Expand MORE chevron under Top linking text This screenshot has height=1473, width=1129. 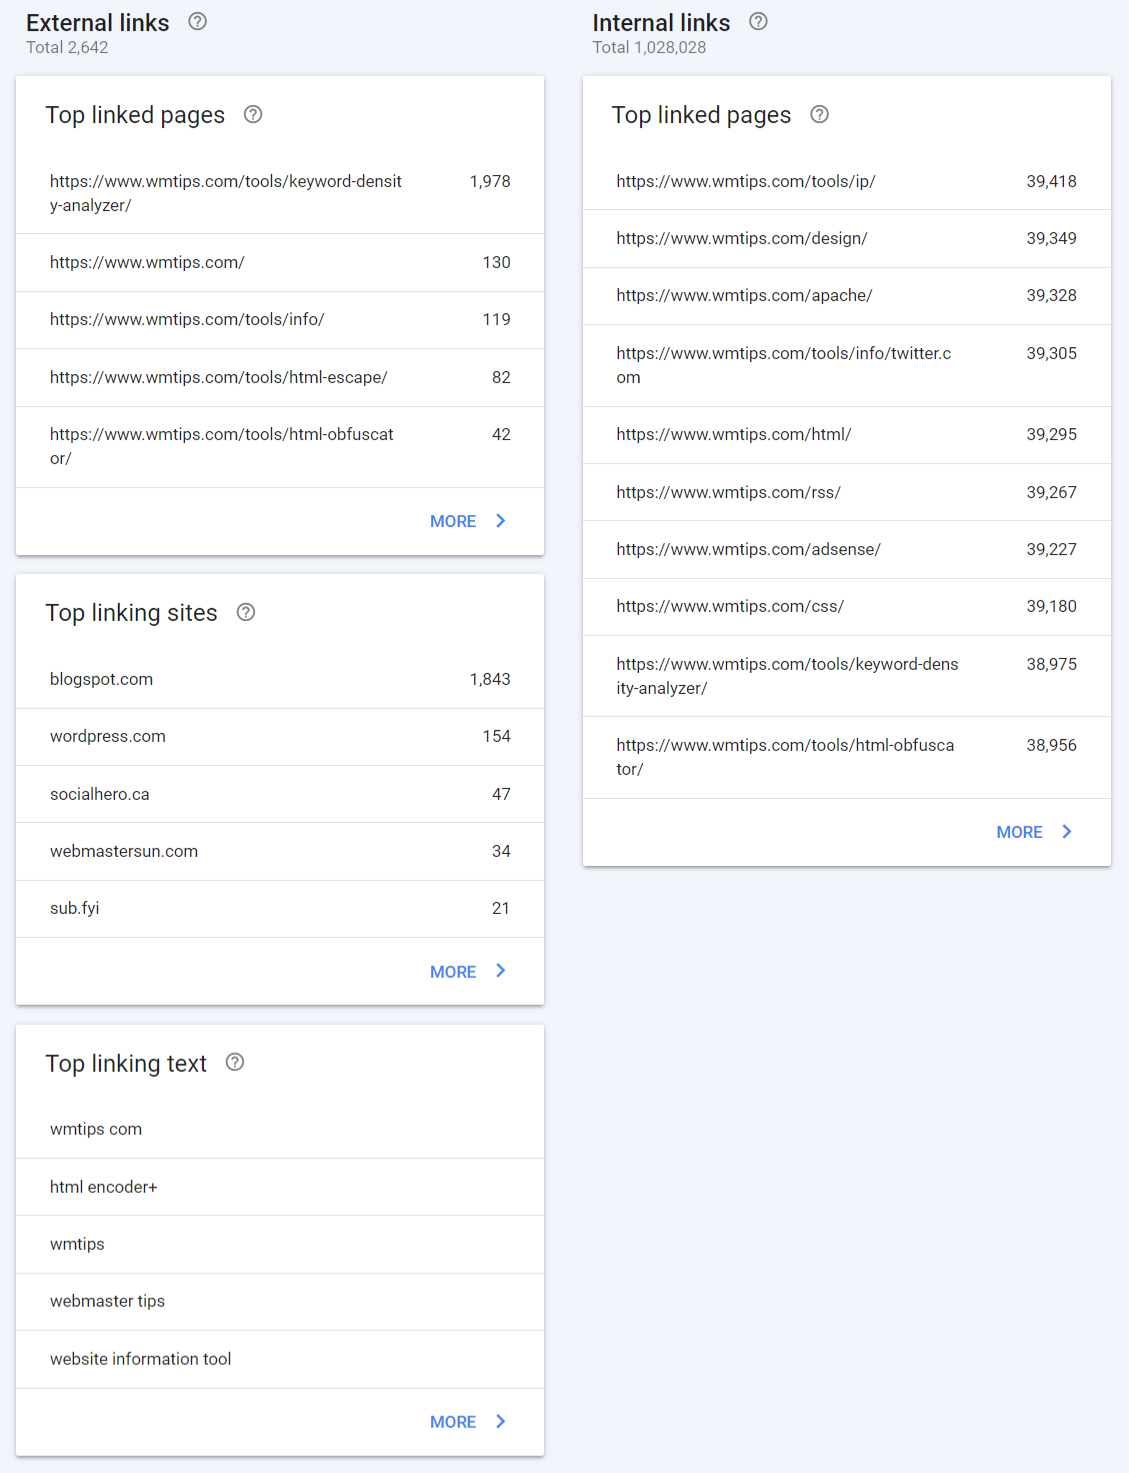[500, 1420]
